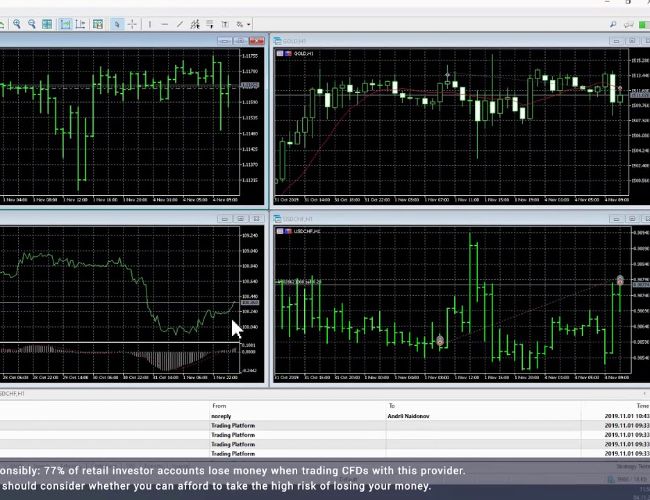The image size is (650, 500).
Task: Click the Time column header in mailbox
Action: (x=641, y=406)
